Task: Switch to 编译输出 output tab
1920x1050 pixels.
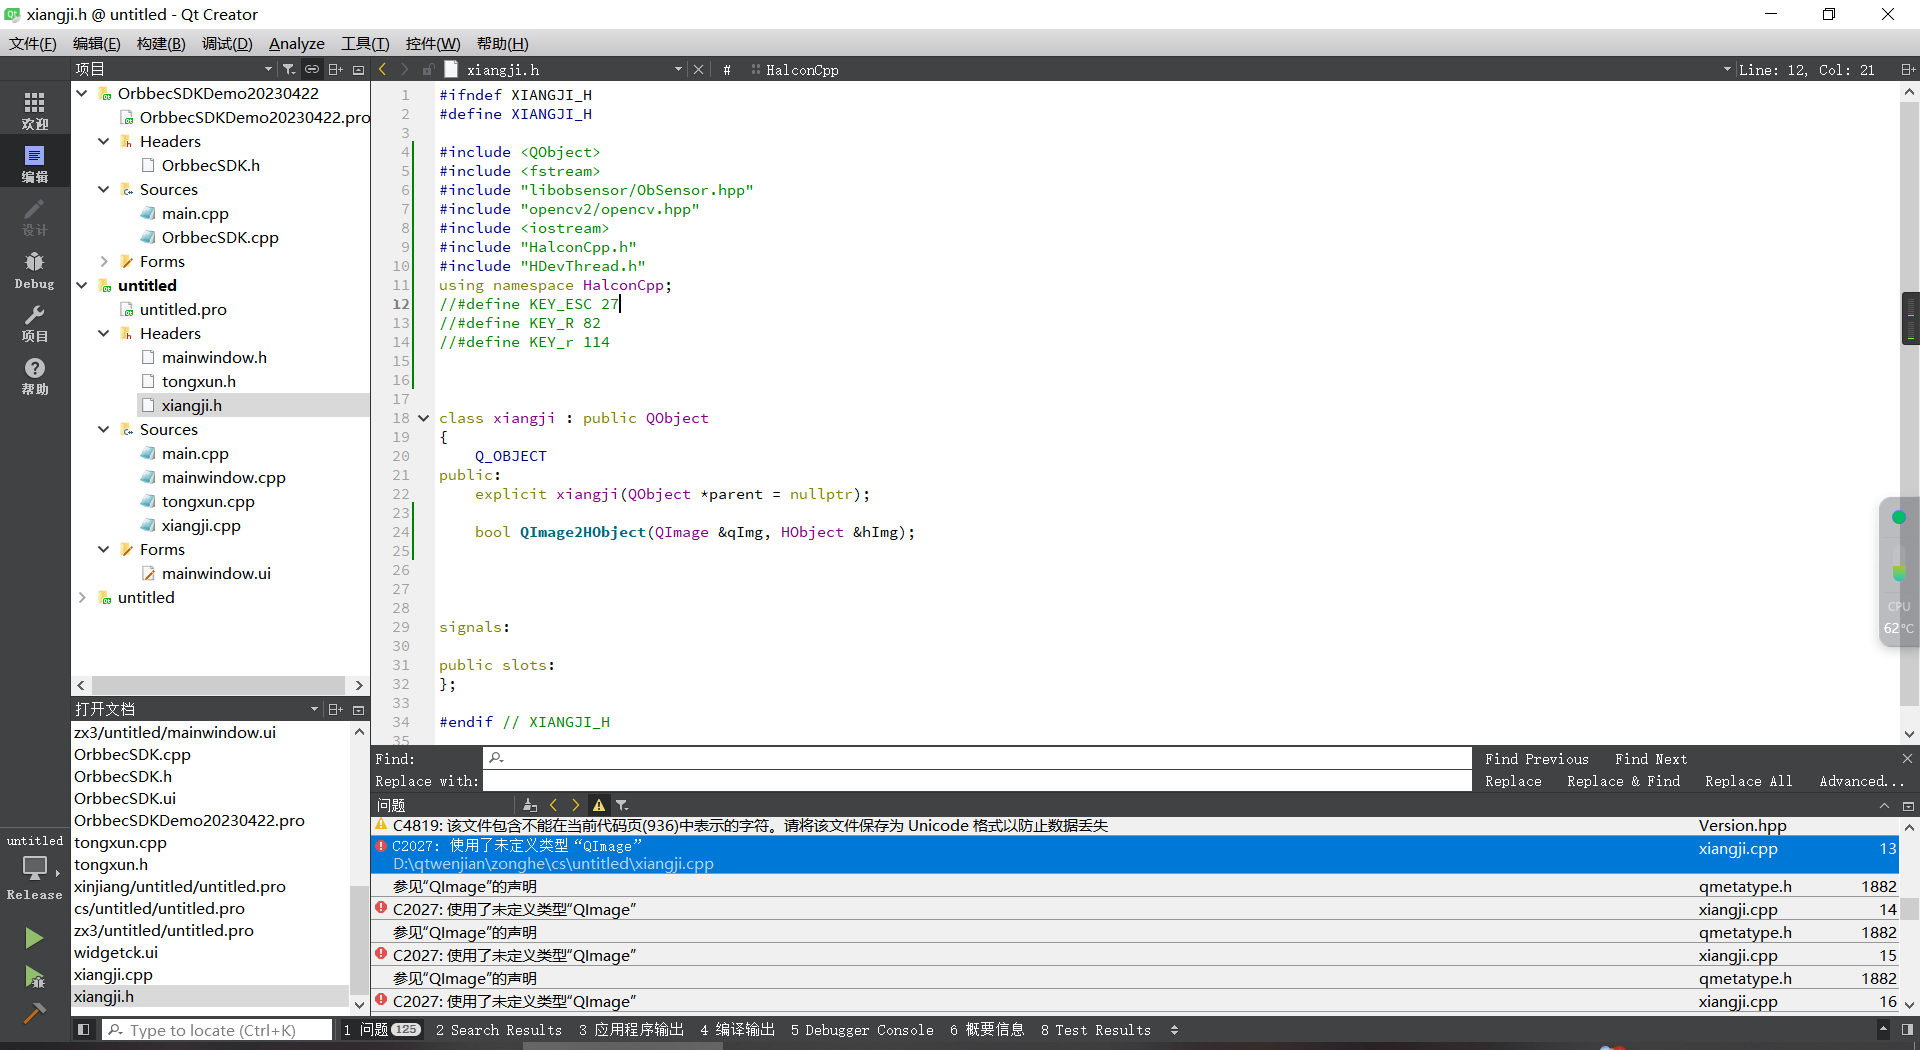Action: tap(737, 1029)
